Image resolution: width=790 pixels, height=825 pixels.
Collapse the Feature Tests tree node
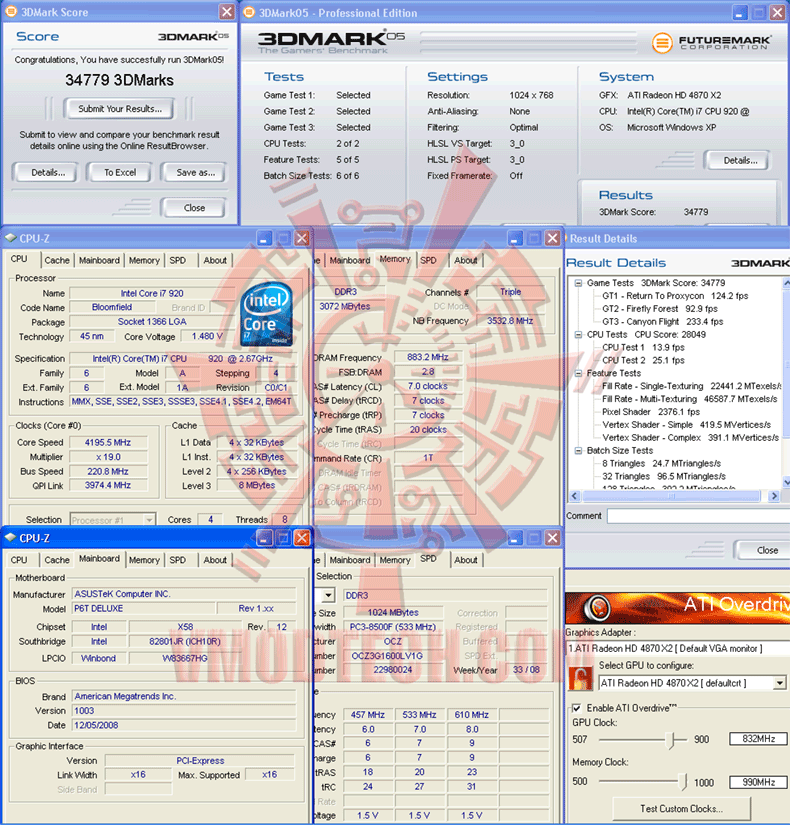tap(578, 373)
